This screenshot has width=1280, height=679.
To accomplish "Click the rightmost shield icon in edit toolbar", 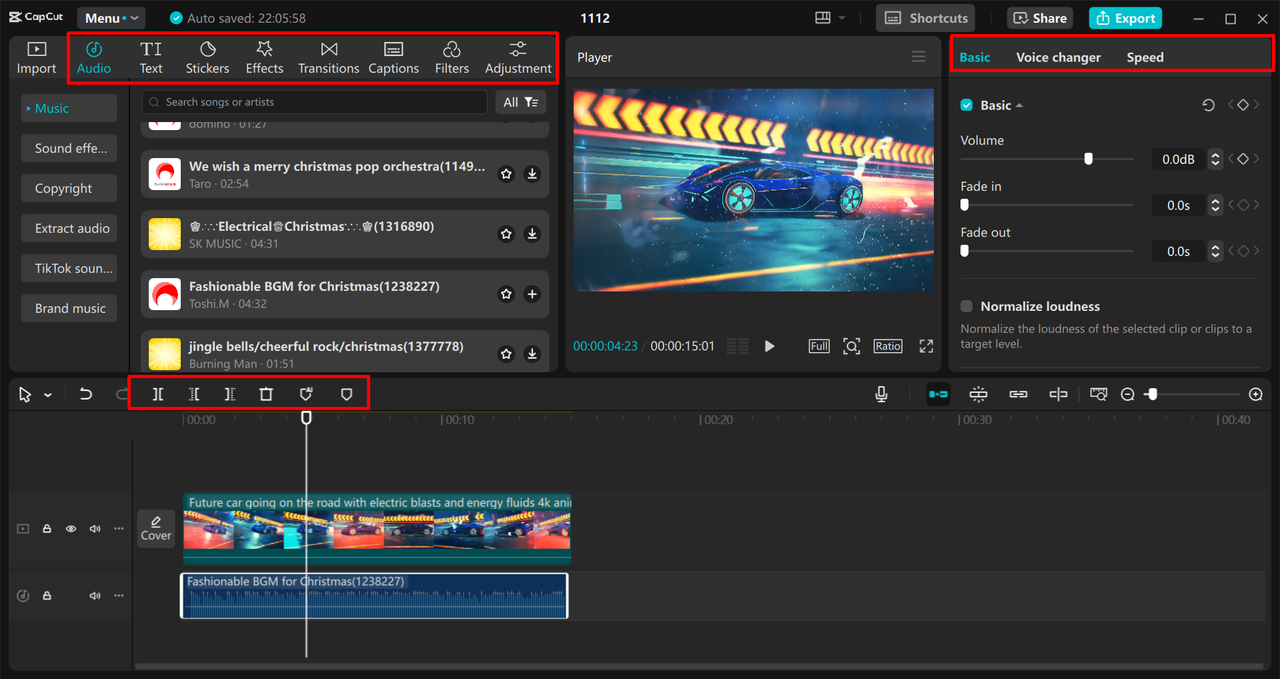I will click(346, 394).
